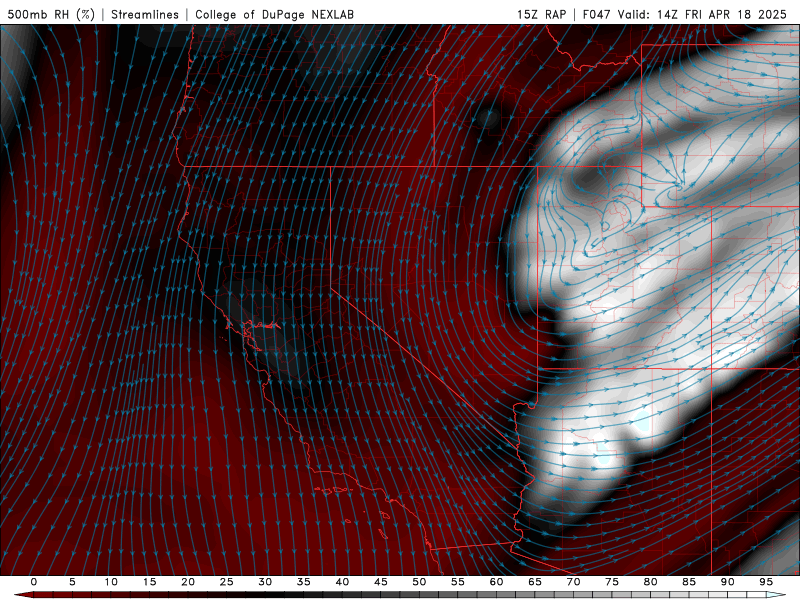Click the "70" value on the color scale
Image resolution: width=800 pixels, height=600 pixels.
point(573,582)
